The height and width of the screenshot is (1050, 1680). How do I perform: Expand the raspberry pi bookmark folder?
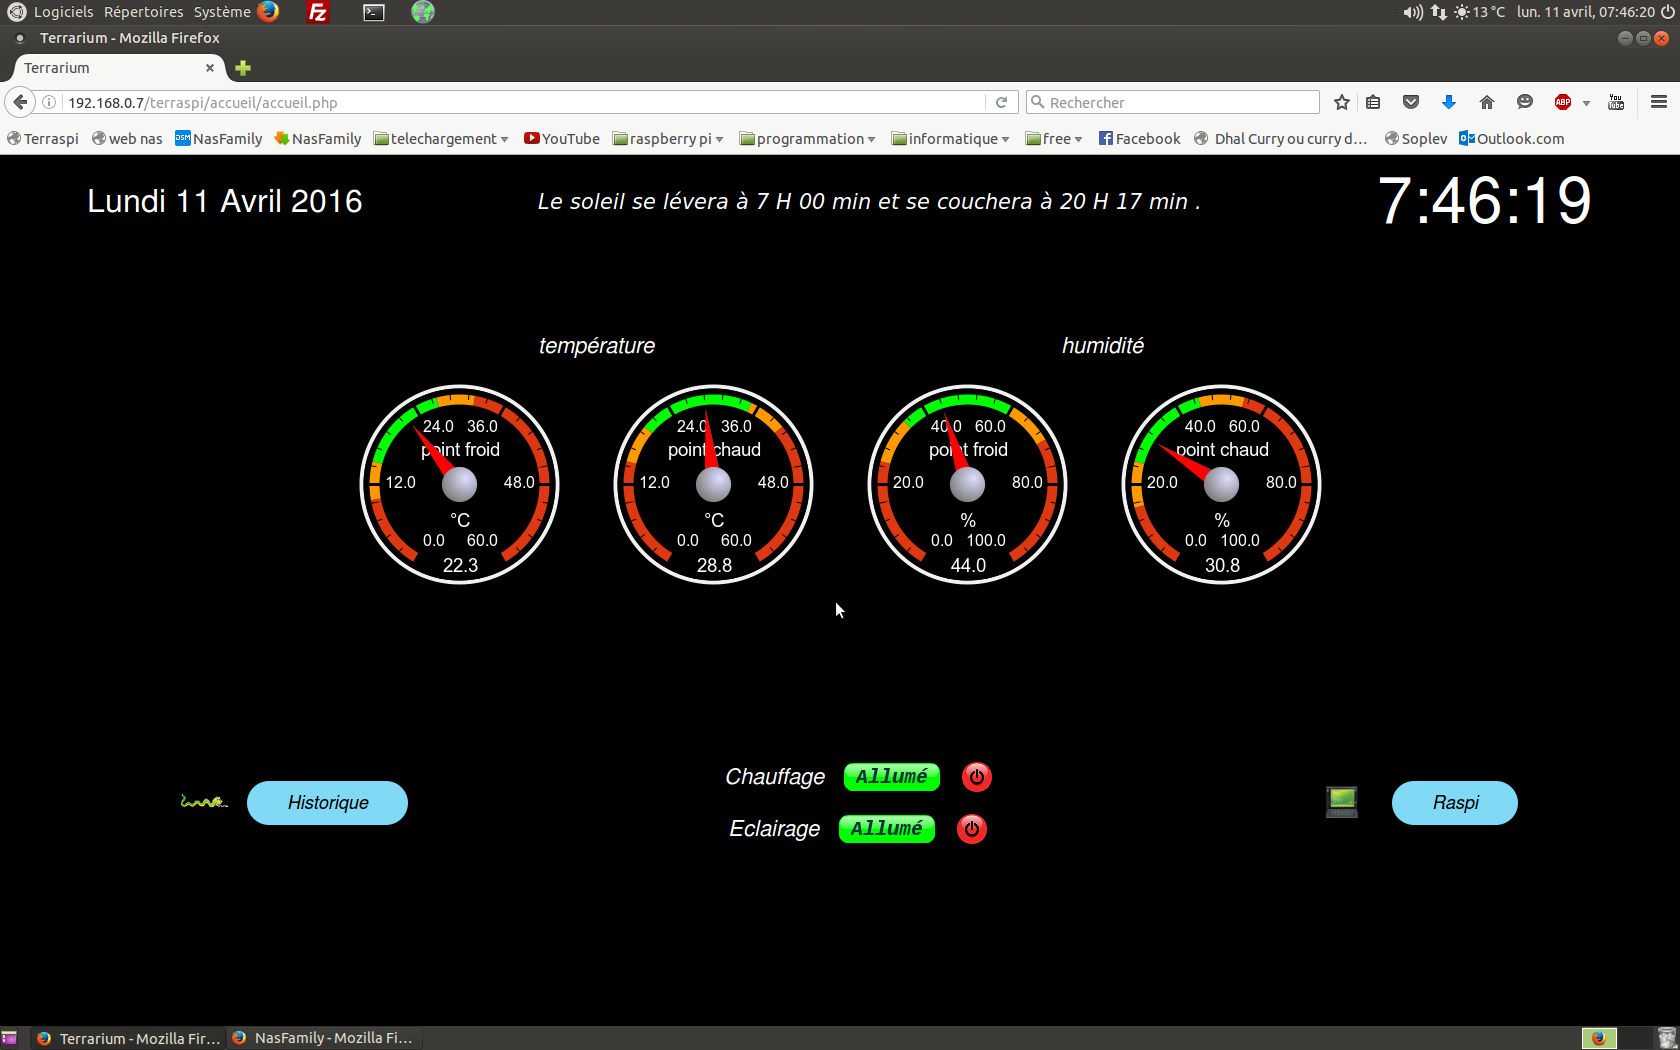[x=668, y=139]
